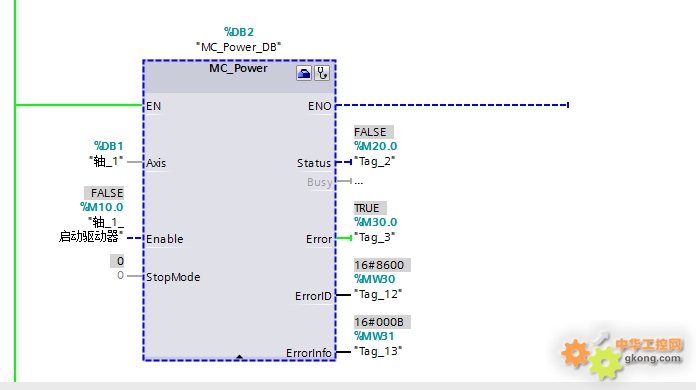Screen dimensions: 696x390
Task: Open the MC_Power configuration icon
Action: point(304,73)
